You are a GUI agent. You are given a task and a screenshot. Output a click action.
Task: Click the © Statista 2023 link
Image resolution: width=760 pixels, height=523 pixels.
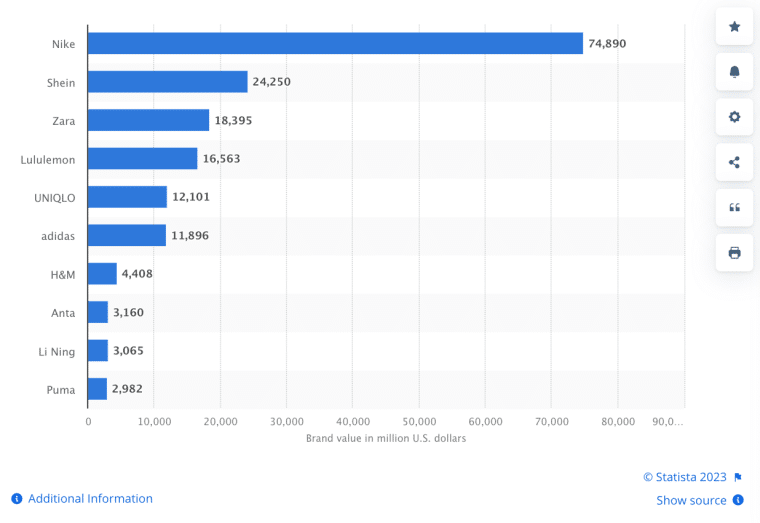[685, 477]
